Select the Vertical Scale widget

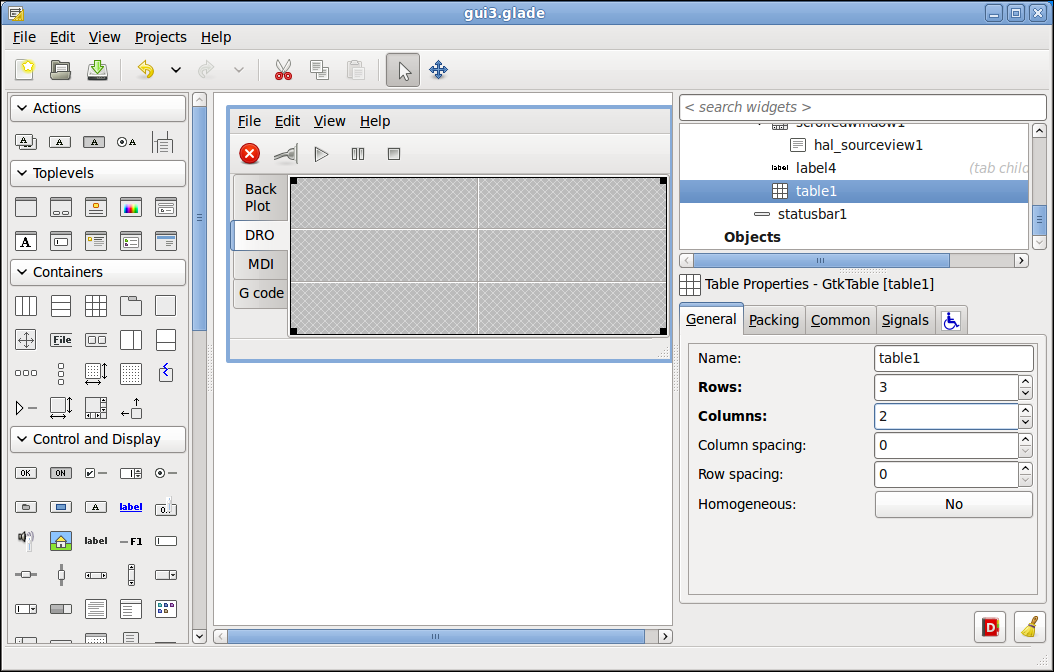click(61, 575)
